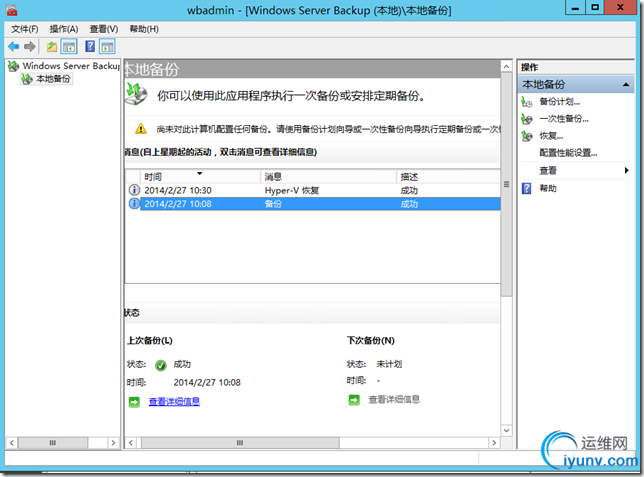Click the 消息 column header

[x=329, y=177]
